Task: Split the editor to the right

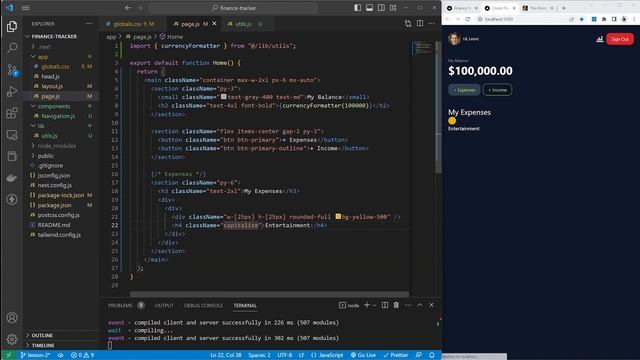Action: point(420,24)
